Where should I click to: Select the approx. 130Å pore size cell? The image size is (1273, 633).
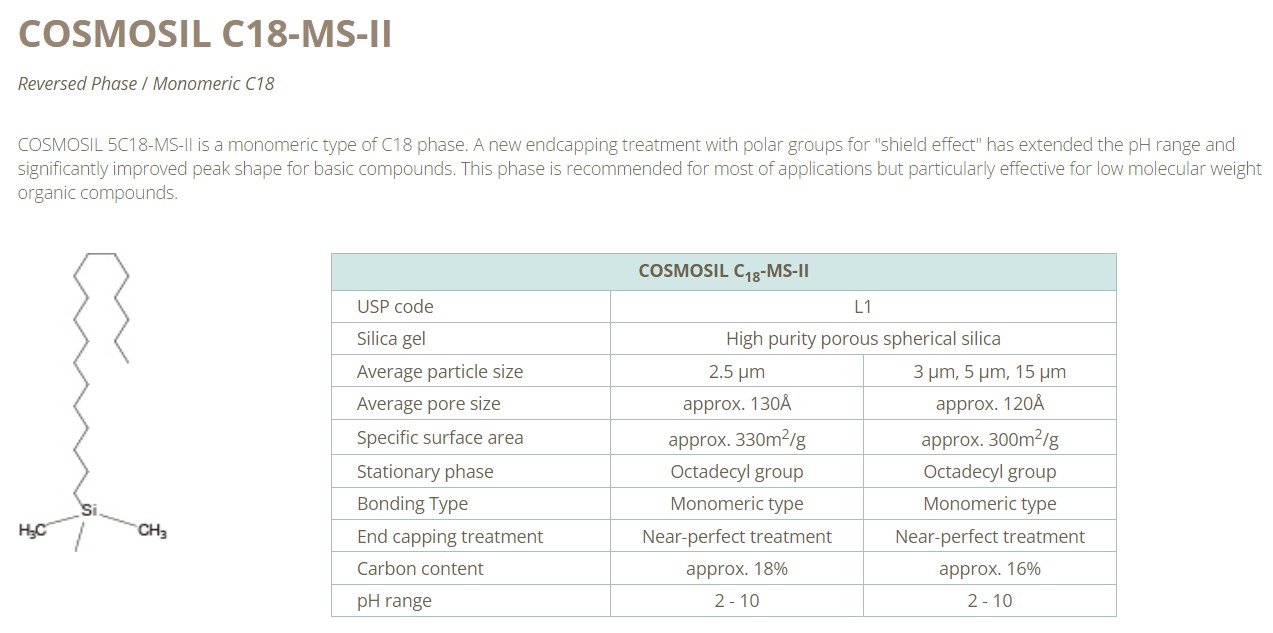click(x=737, y=404)
